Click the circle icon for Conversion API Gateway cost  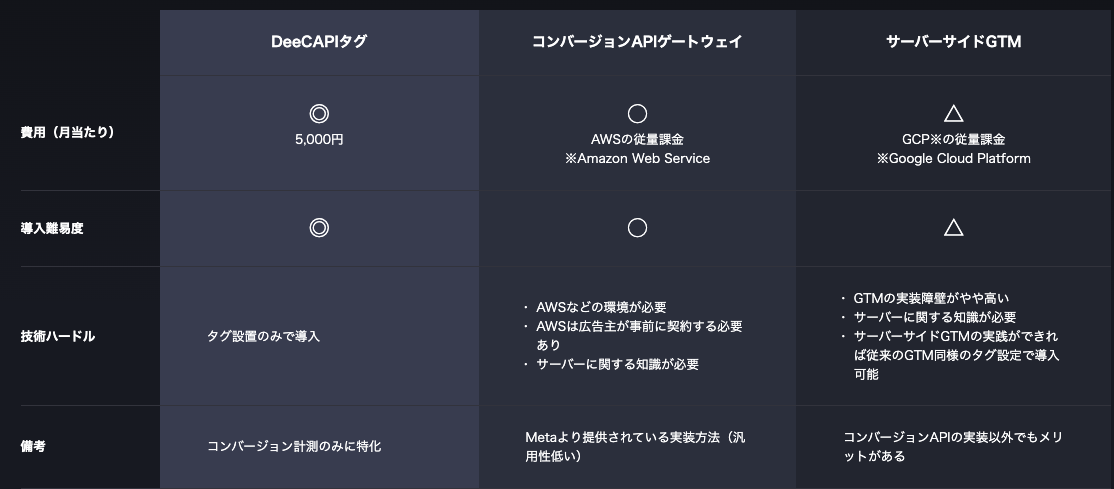[x=637, y=114]
